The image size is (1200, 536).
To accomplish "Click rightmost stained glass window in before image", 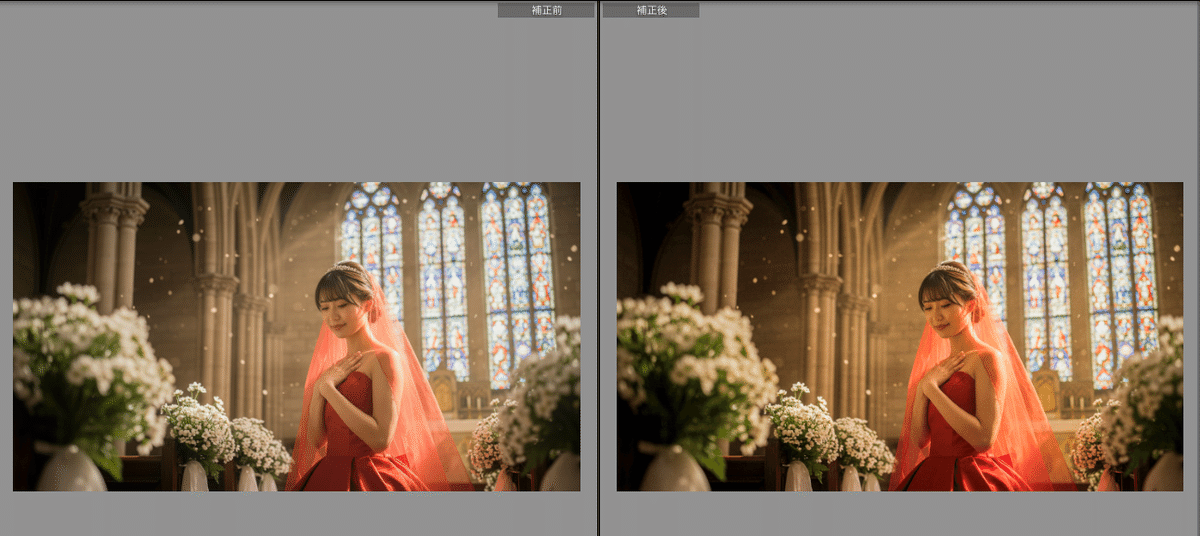I will point(517,280).
